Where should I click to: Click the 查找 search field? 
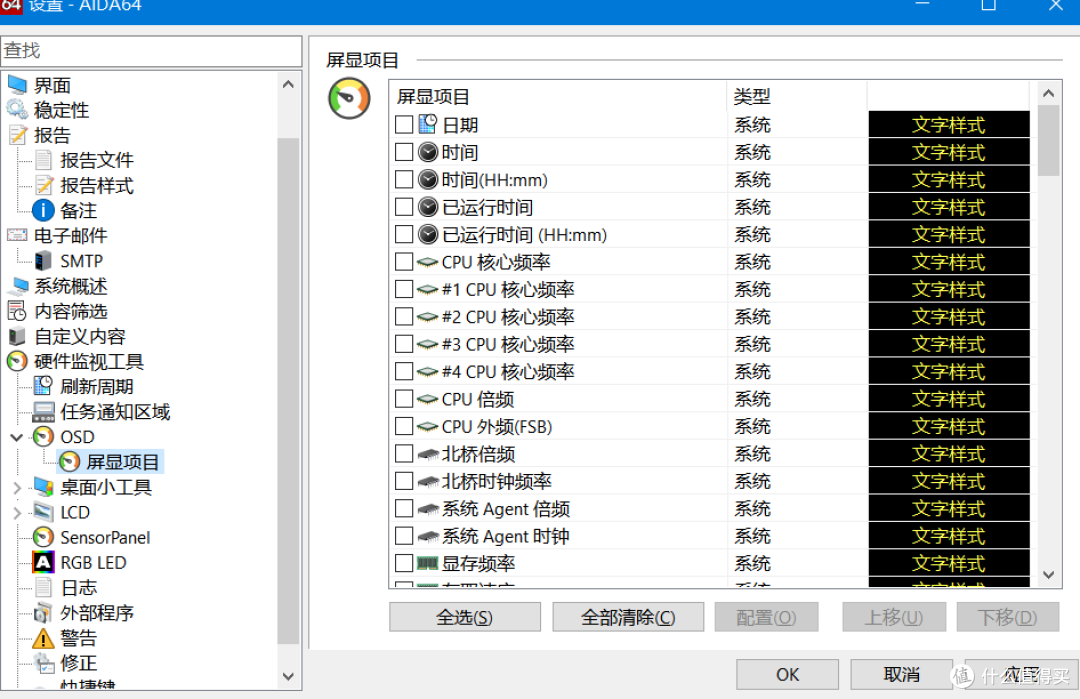coord(151,51)
